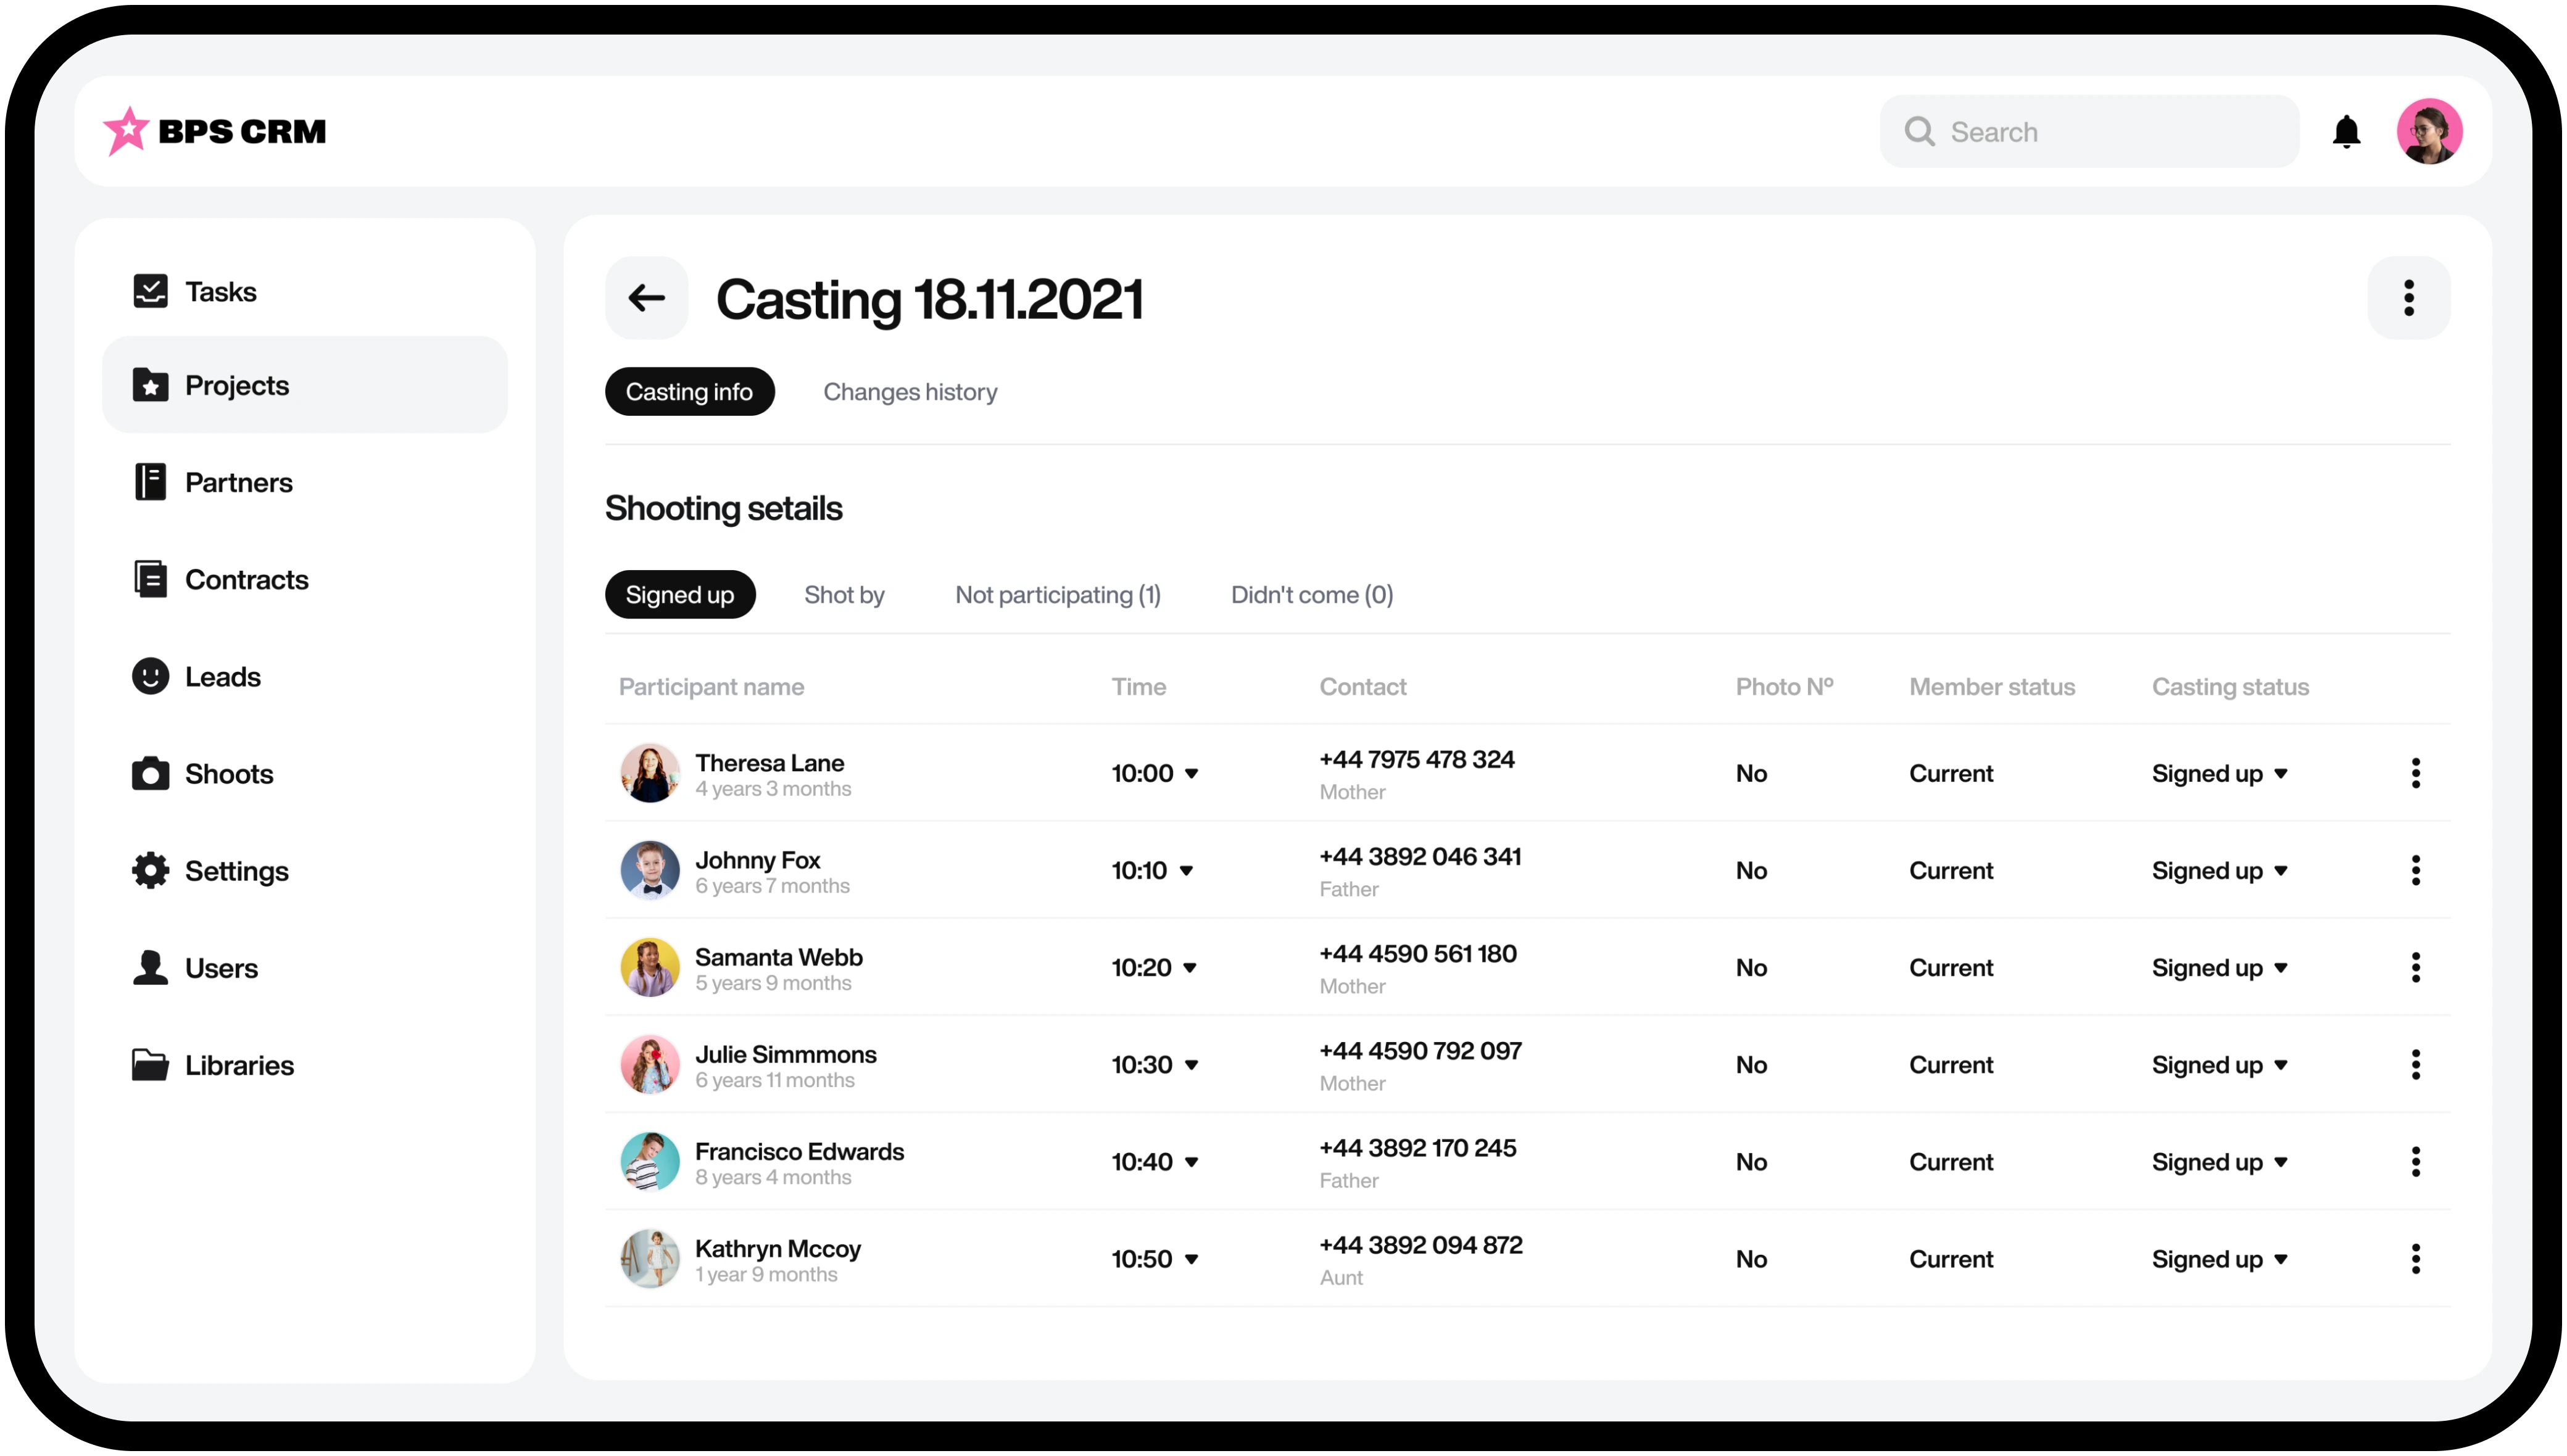Click phone number +44 4590 561 180

tap(1417, 953)
